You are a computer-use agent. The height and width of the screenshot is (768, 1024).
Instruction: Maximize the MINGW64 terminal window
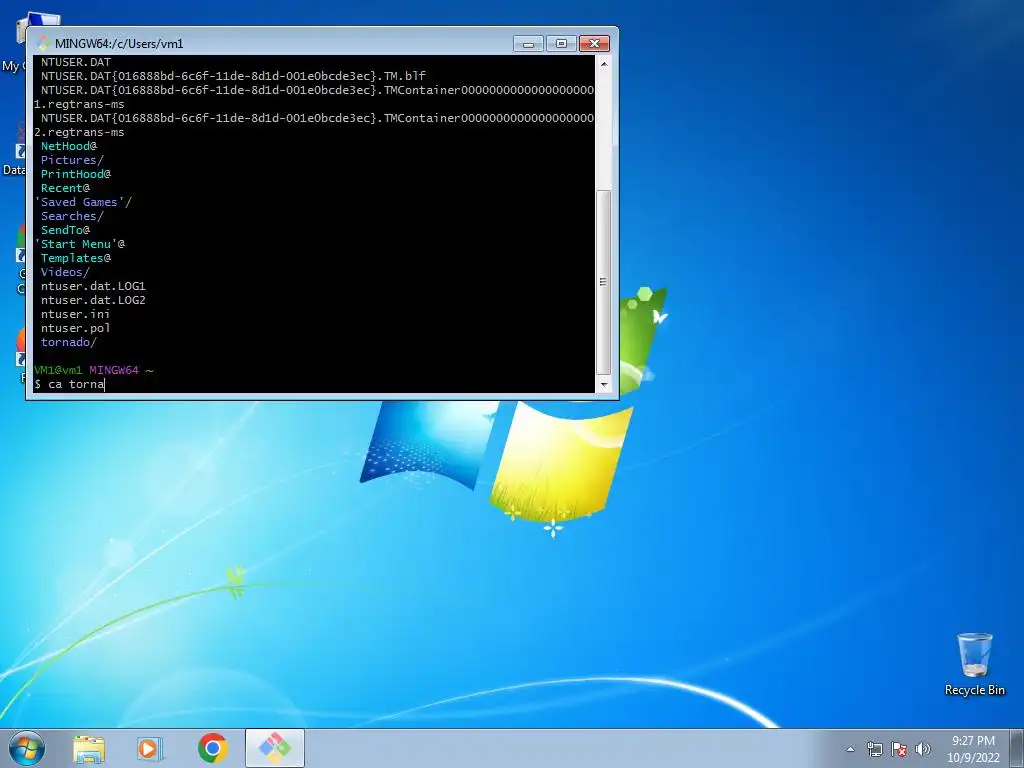pyautogui.click(x=561, y=44)
